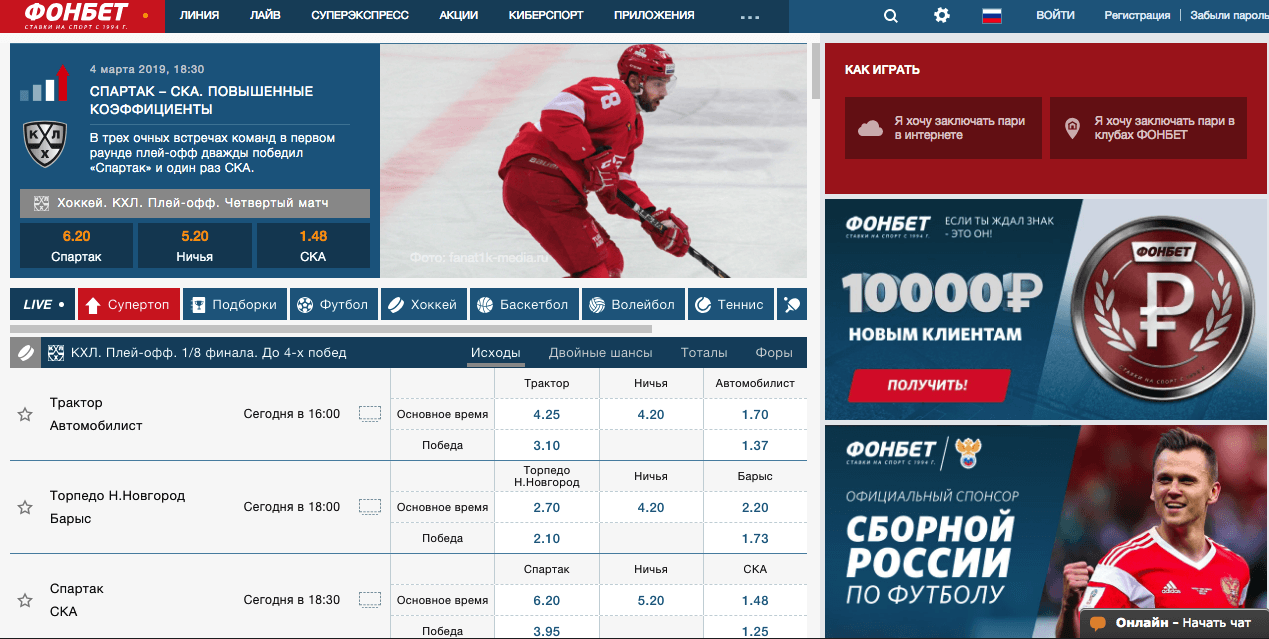This screenshot has width=1269, height=639.
Task: Open the more menu three dots
Action: (x=749, y=17)
